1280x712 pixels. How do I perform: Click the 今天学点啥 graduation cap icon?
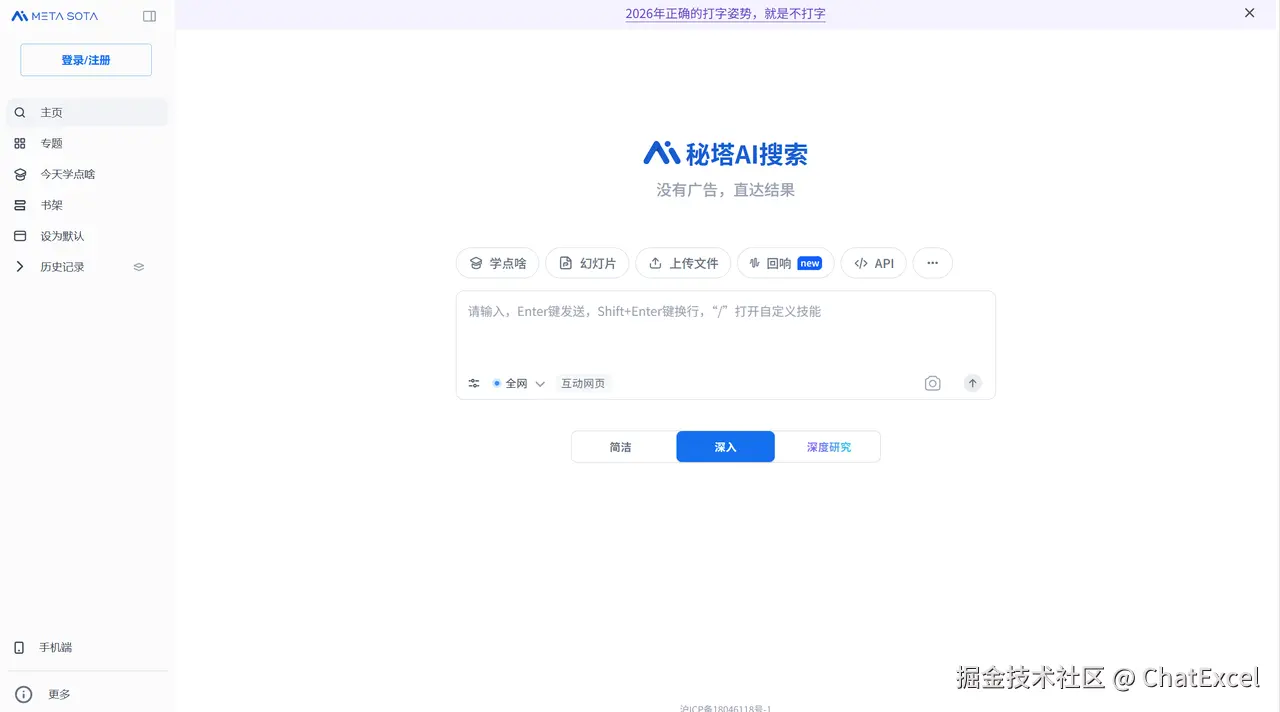pyautogui.click(x=20, y=174)
